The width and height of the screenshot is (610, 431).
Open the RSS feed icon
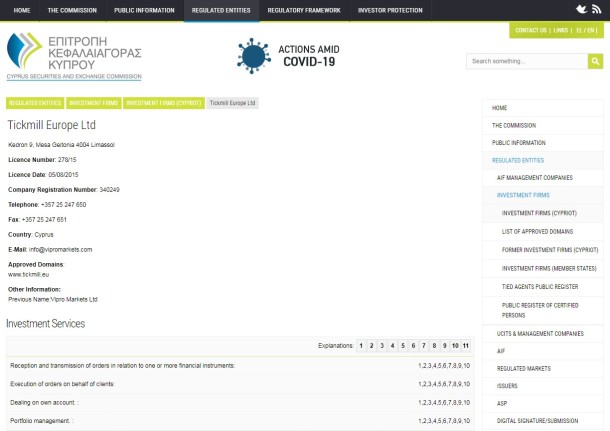click(596, 9)
